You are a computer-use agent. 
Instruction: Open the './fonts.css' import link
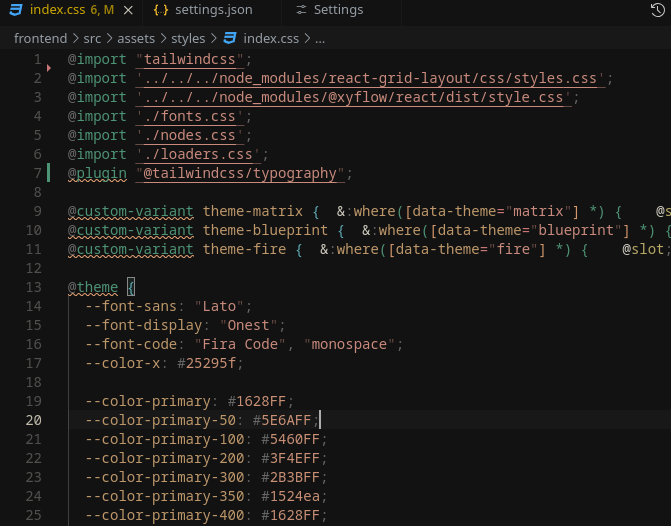click(190, 116)
